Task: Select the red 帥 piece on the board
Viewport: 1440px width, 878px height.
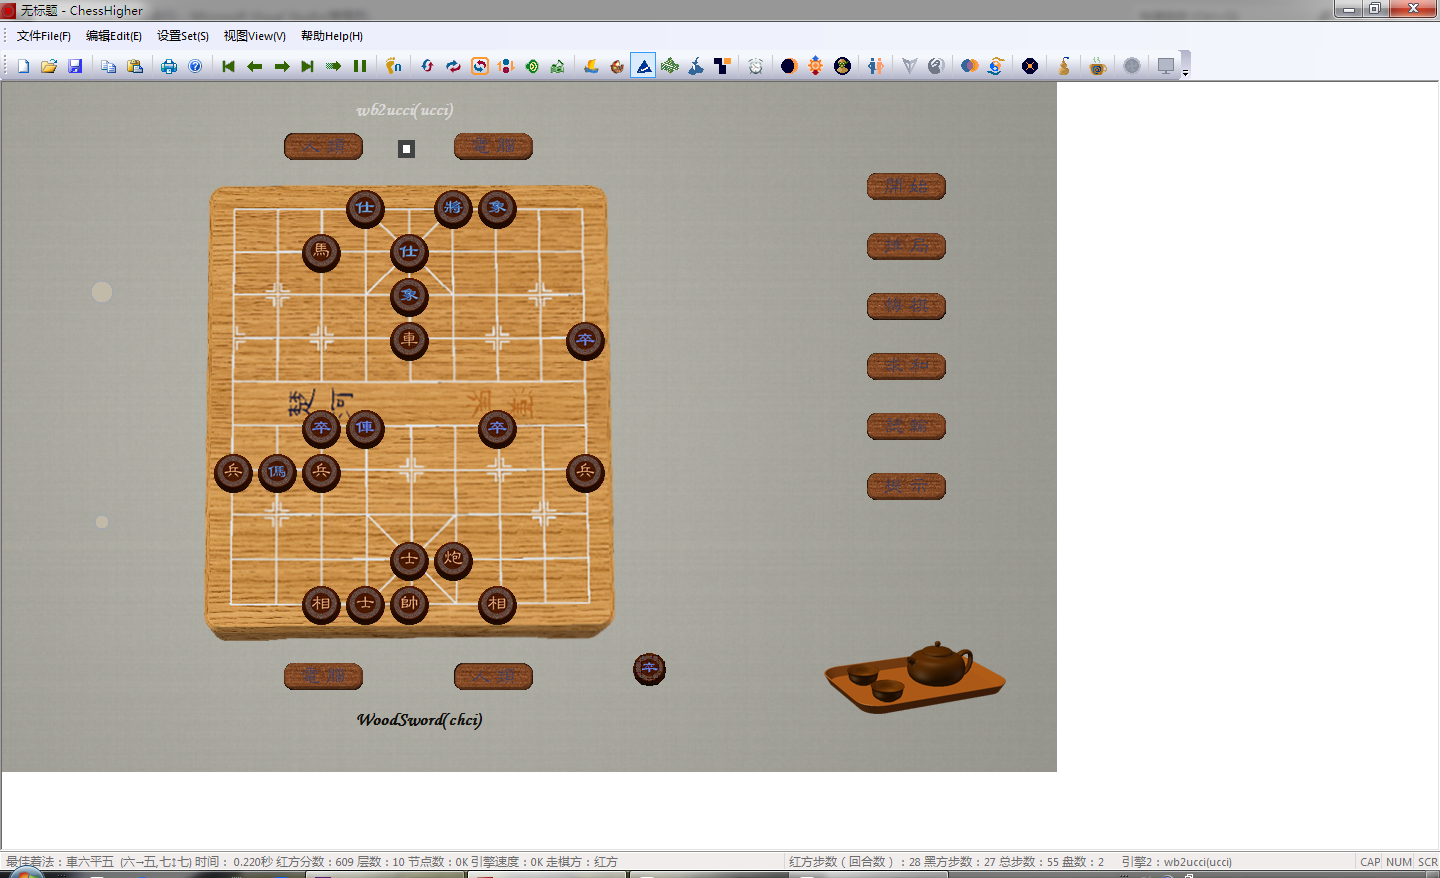Action: [409, 603]
